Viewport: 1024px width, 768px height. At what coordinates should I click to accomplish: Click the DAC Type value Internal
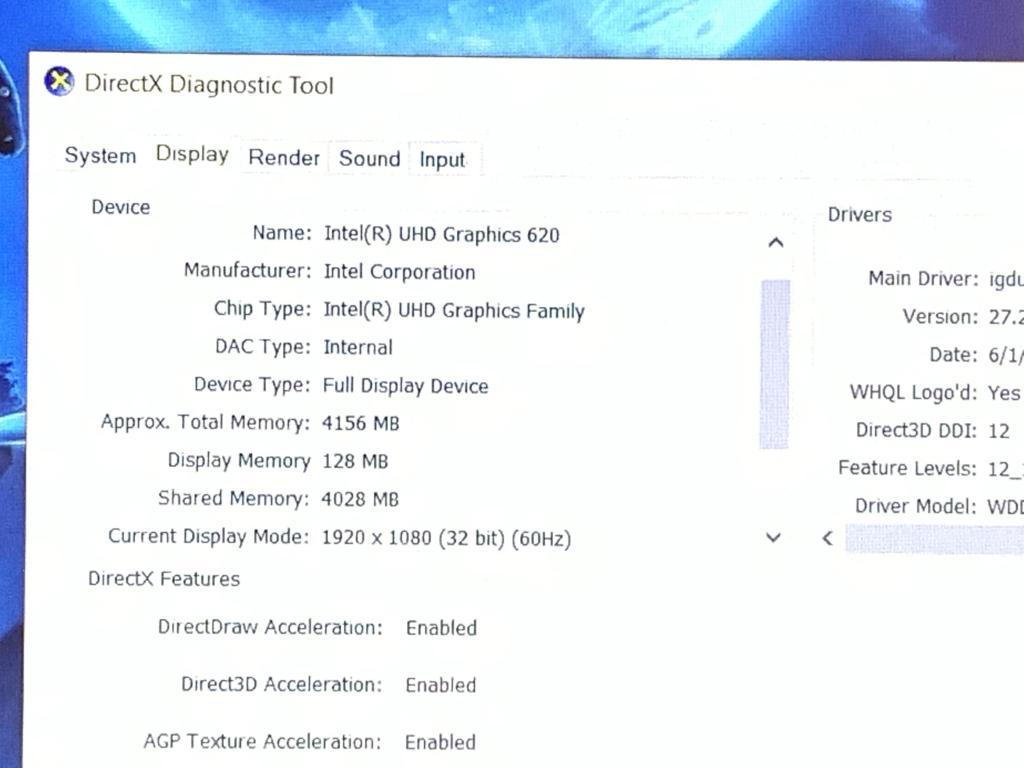358,347
